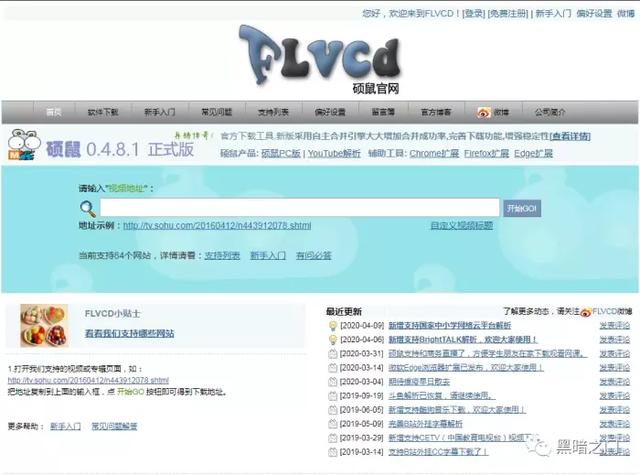
Task: Open 2020-04-09 国家中小学网络云平台 update link
Action: 449,326
